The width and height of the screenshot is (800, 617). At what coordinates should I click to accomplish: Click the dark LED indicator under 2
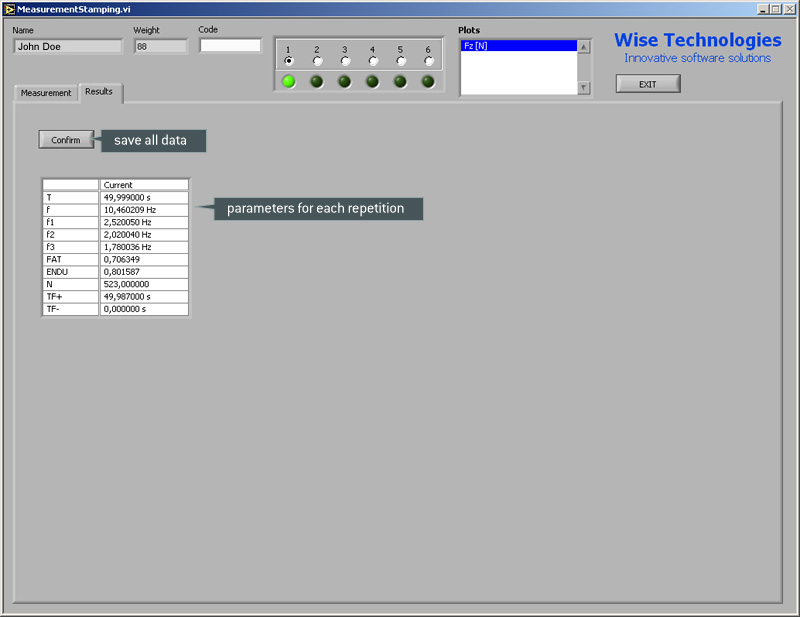pos(317,81)
